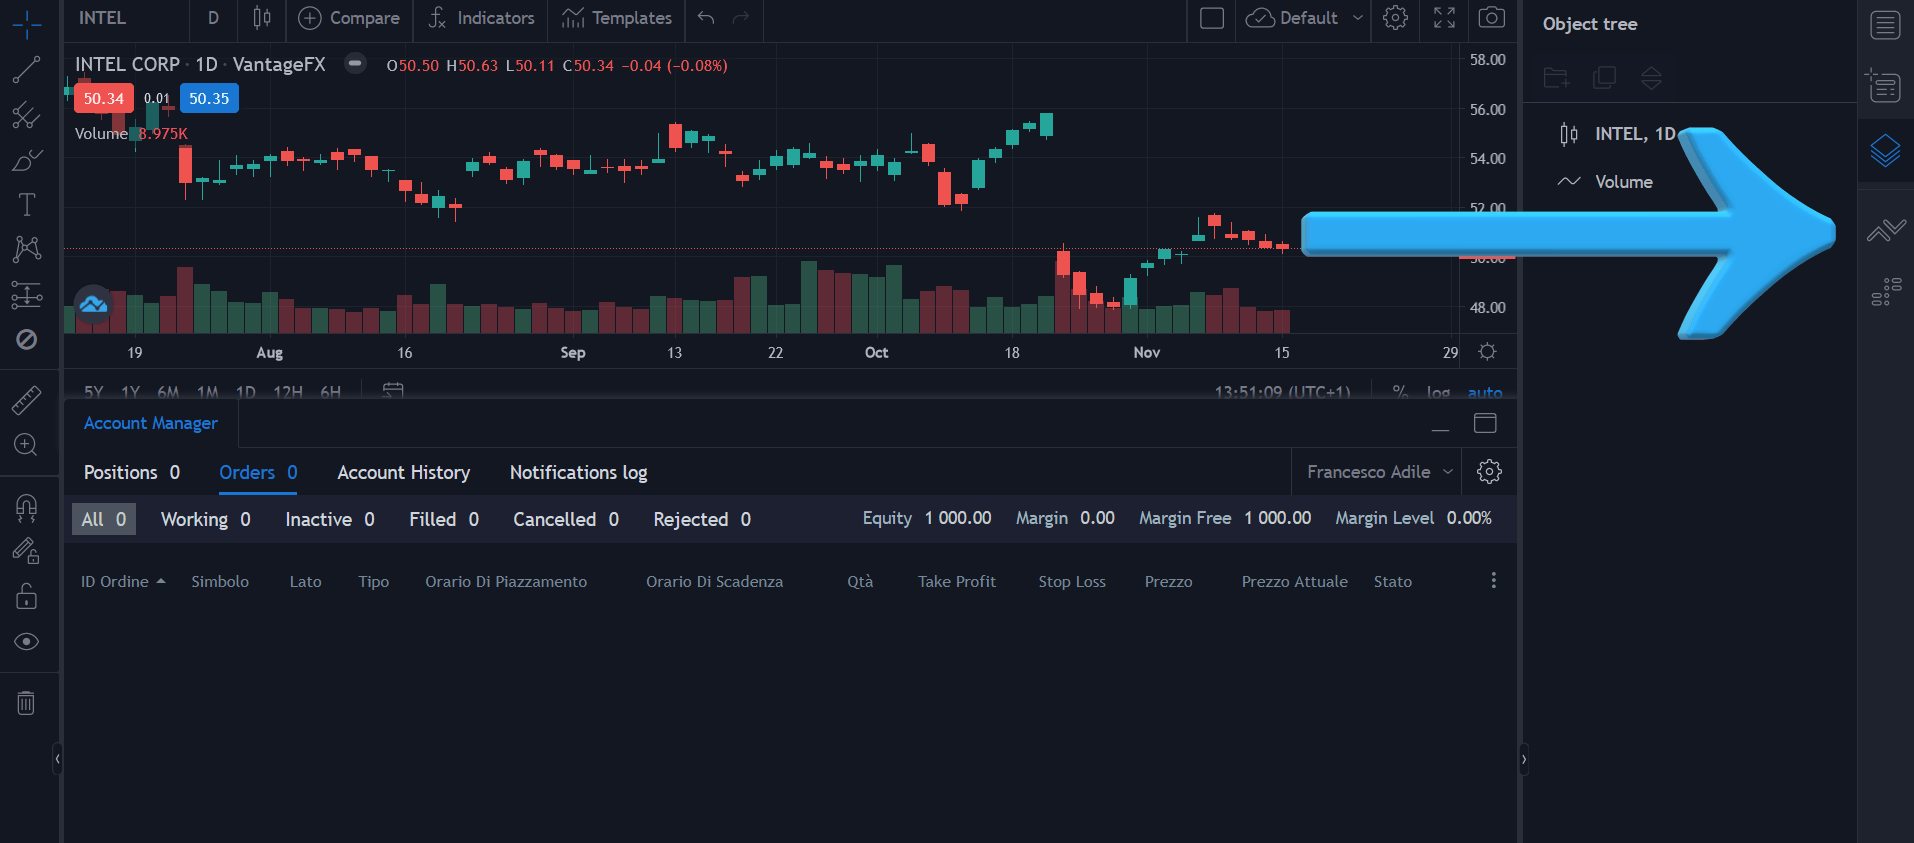Expand the Default layout dropdown
The height and width of the screenshot is (843, 1914).
1358,18
